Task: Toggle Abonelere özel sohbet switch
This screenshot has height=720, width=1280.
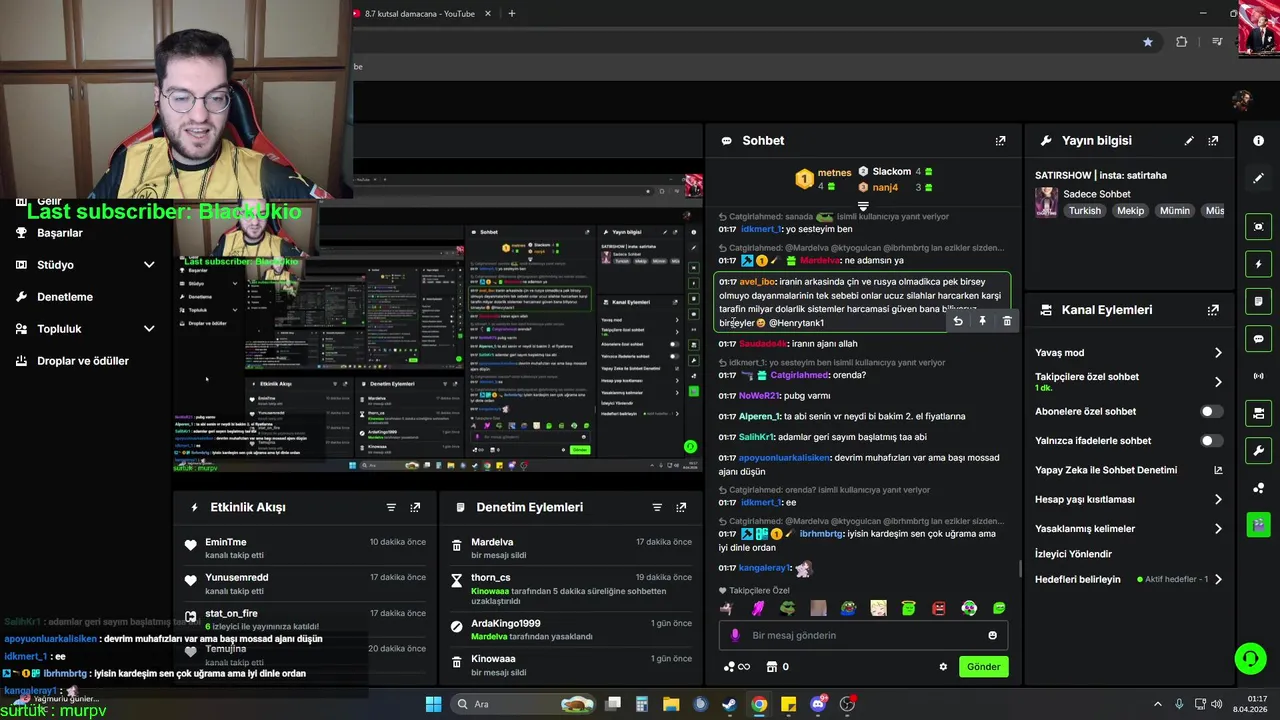Action: click(1211, 411)
